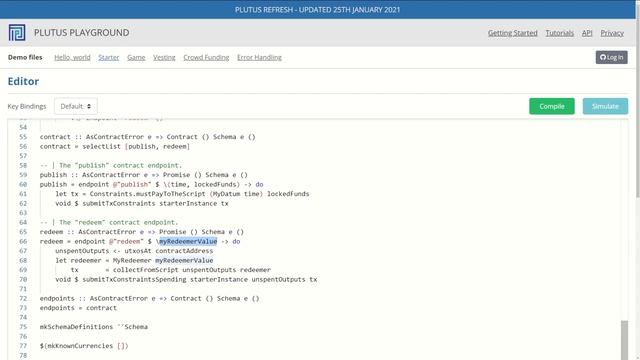The height and width of the screenshot is (360, 640).
Task: Click the Editor heading
Action: click(x=23, y=81)
